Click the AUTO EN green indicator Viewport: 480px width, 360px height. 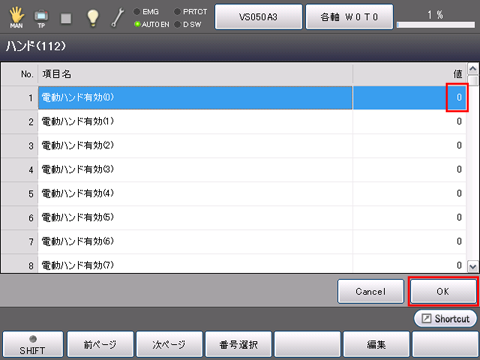click(152, 24)
